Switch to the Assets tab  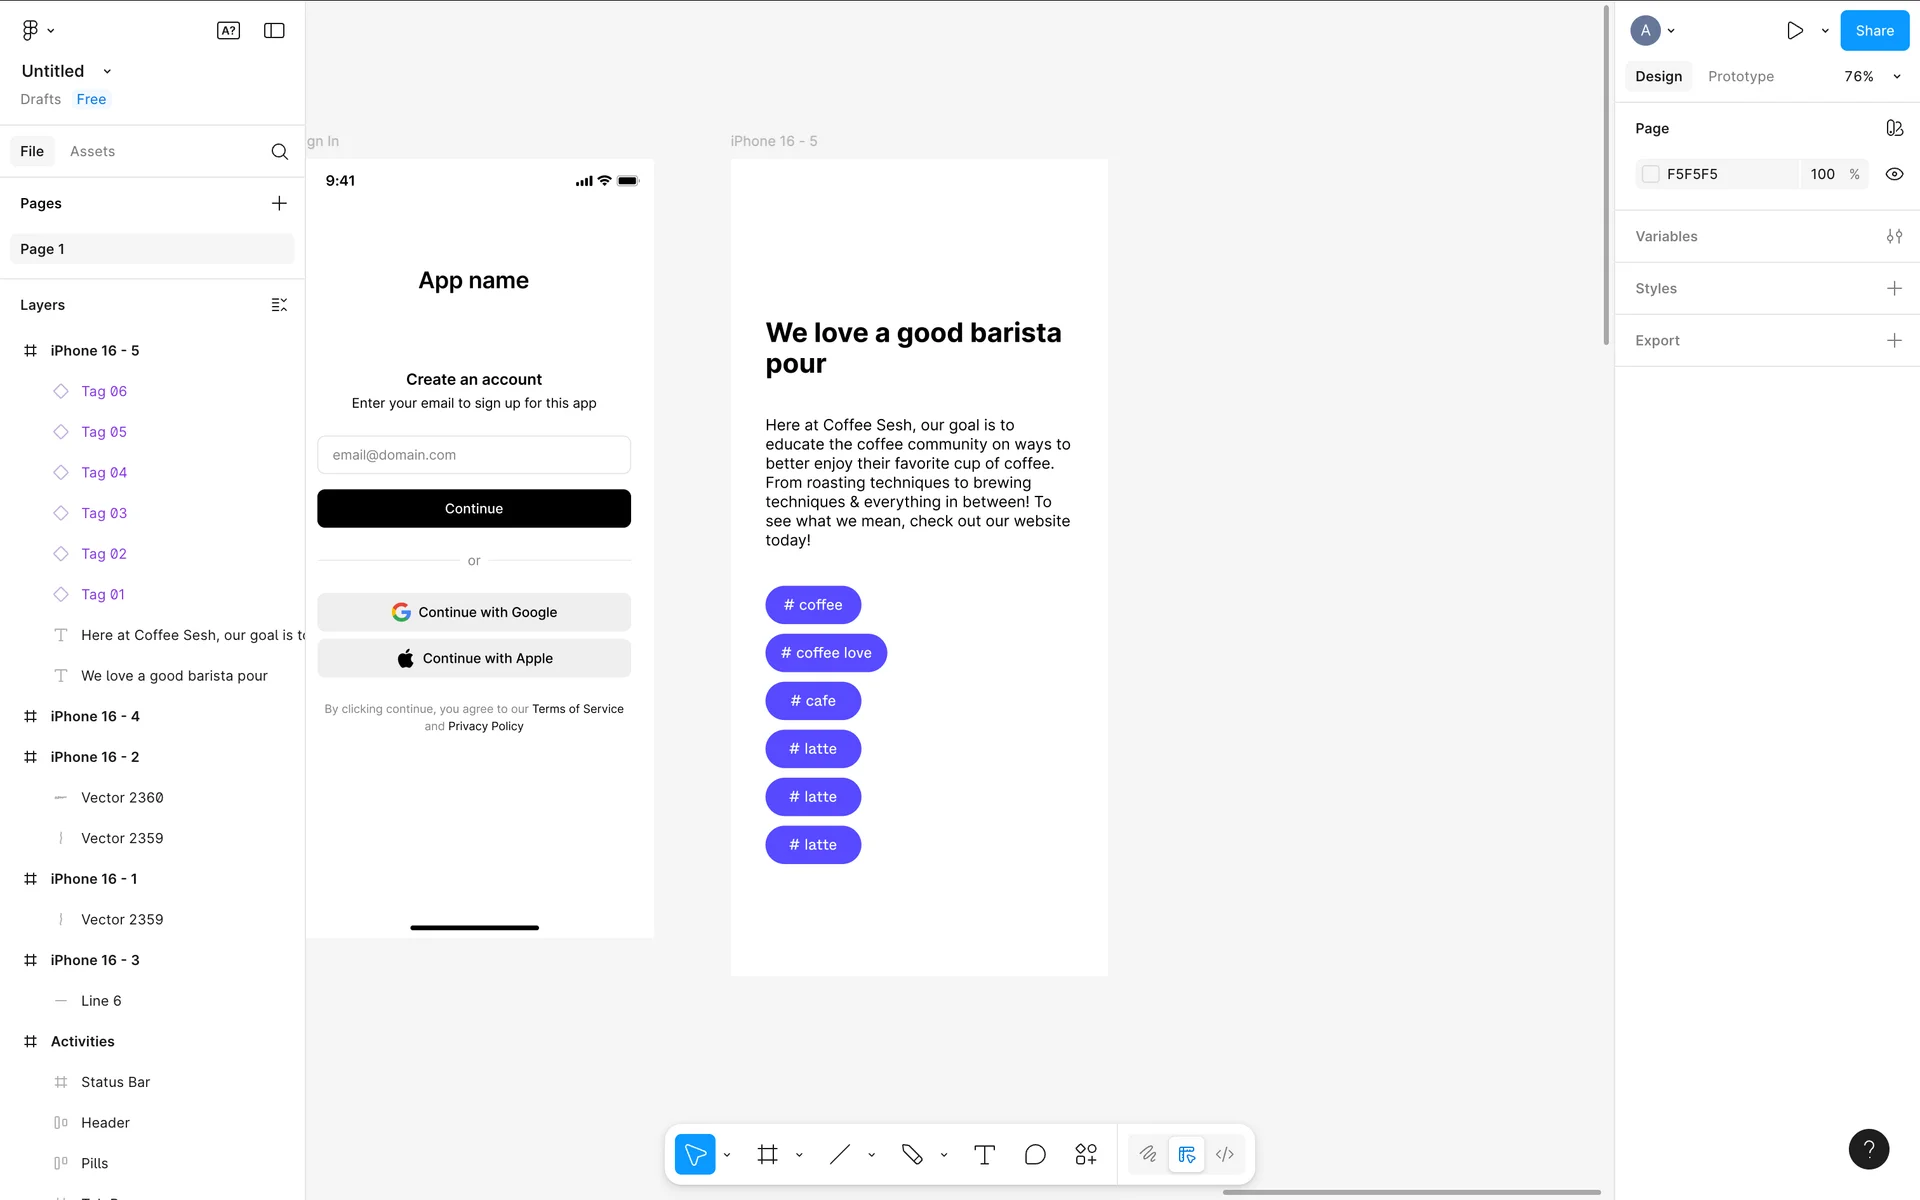[x=92, y=151]
